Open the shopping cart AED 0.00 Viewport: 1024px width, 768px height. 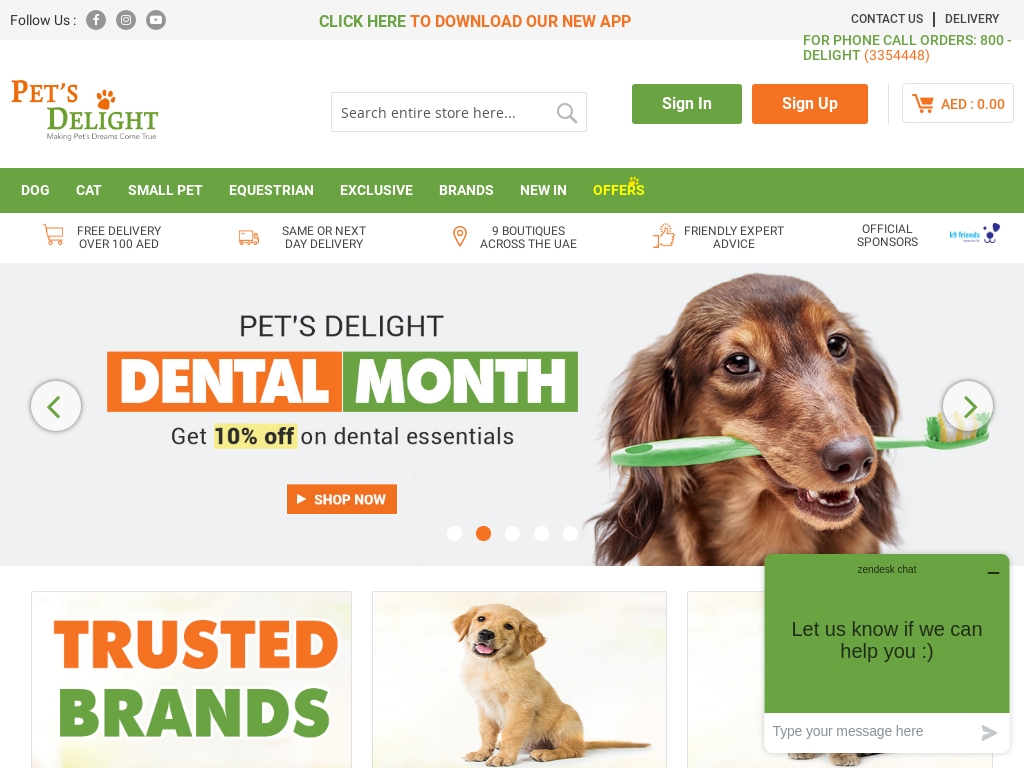click(957, 103)
